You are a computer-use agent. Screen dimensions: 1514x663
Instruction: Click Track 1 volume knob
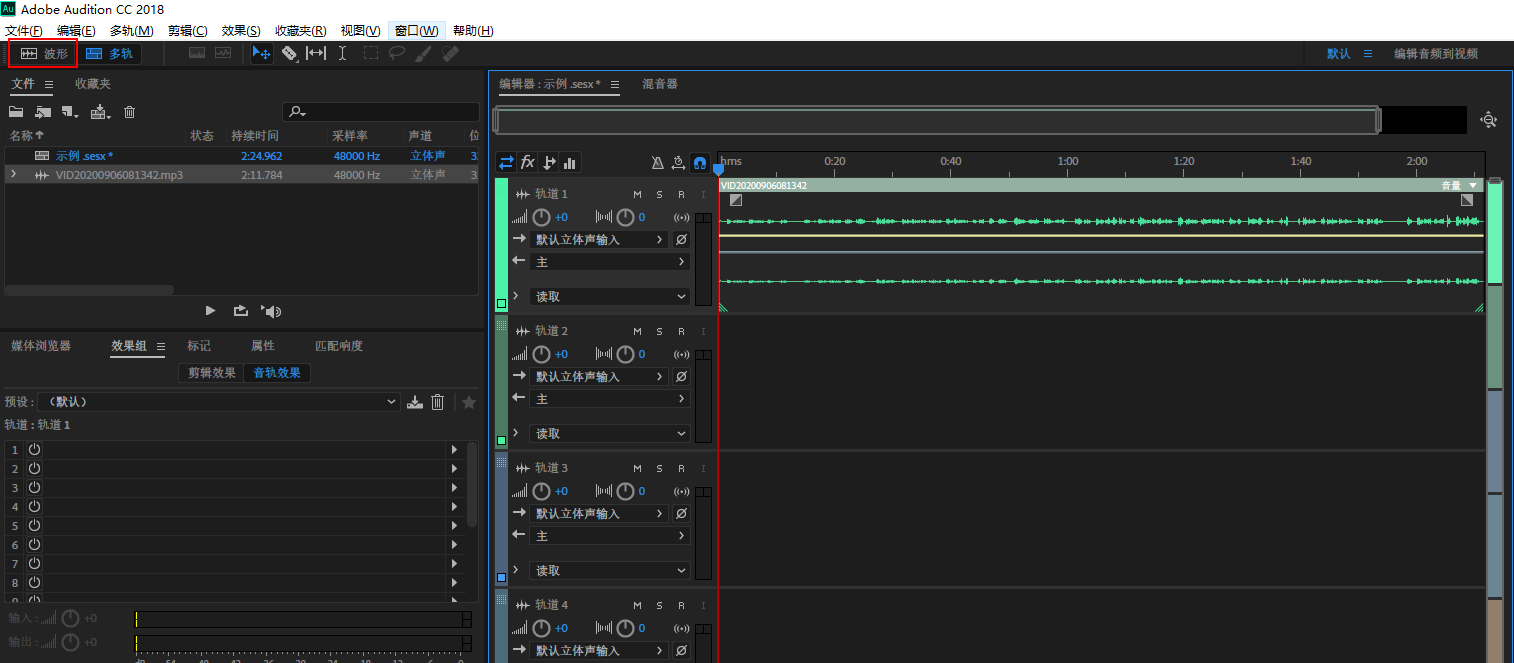point(541,217)
